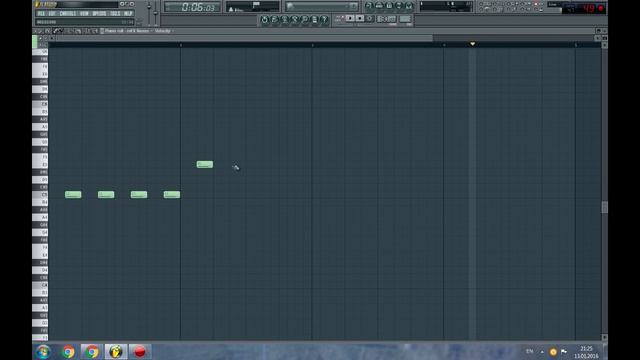Click the vertical scrollbar thumb
The image size is (640, 360).
tap(604, 207)
